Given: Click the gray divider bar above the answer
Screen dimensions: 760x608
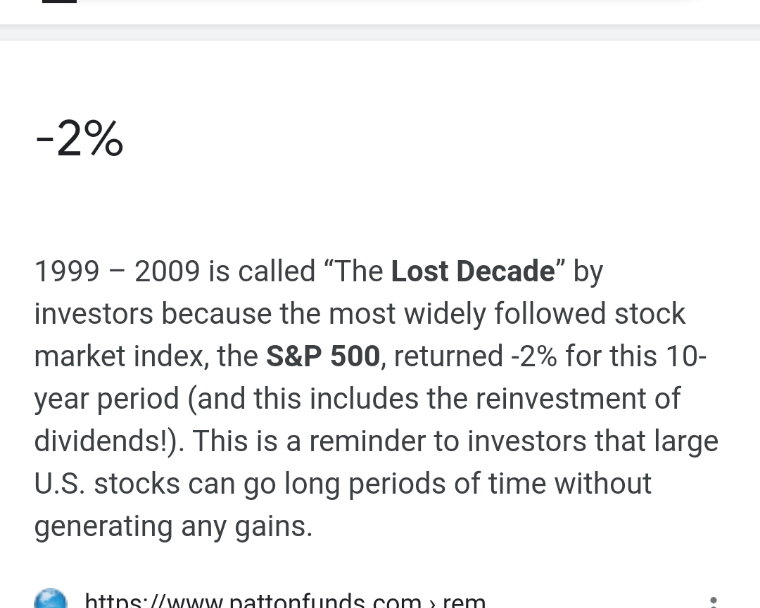Looking at the screenshot, I should point(380,32).
